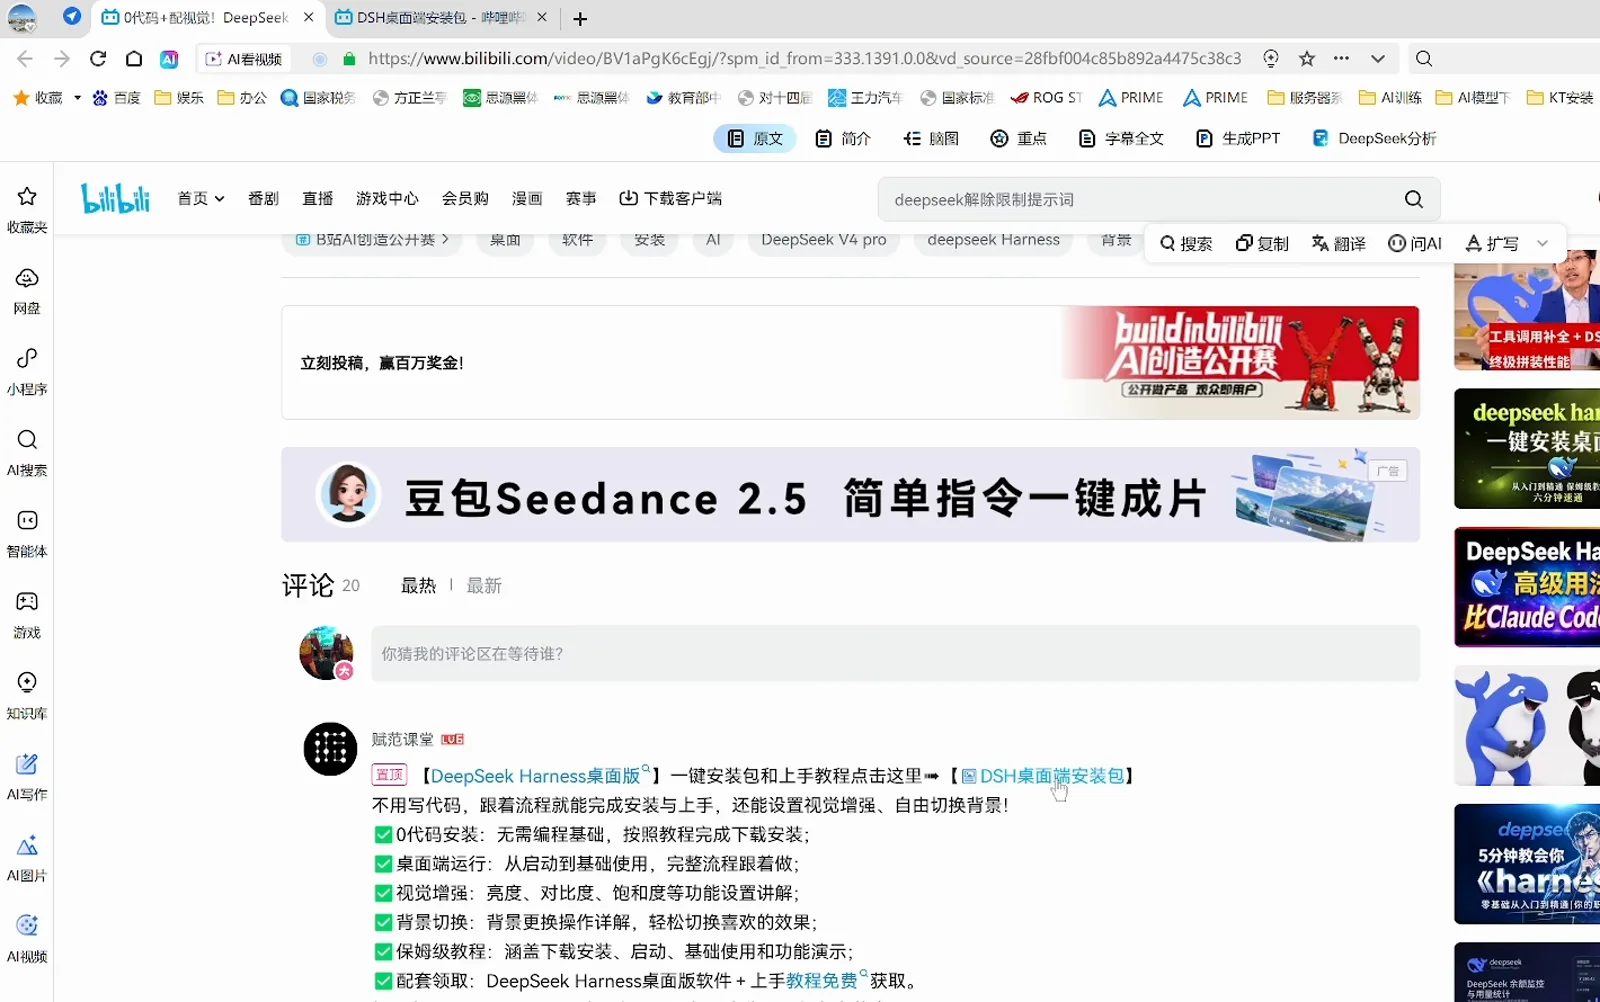Open the three-dot more menu in address bar
Image resolution: width=1600 pixels, height=1002 pixels.
1342,59
